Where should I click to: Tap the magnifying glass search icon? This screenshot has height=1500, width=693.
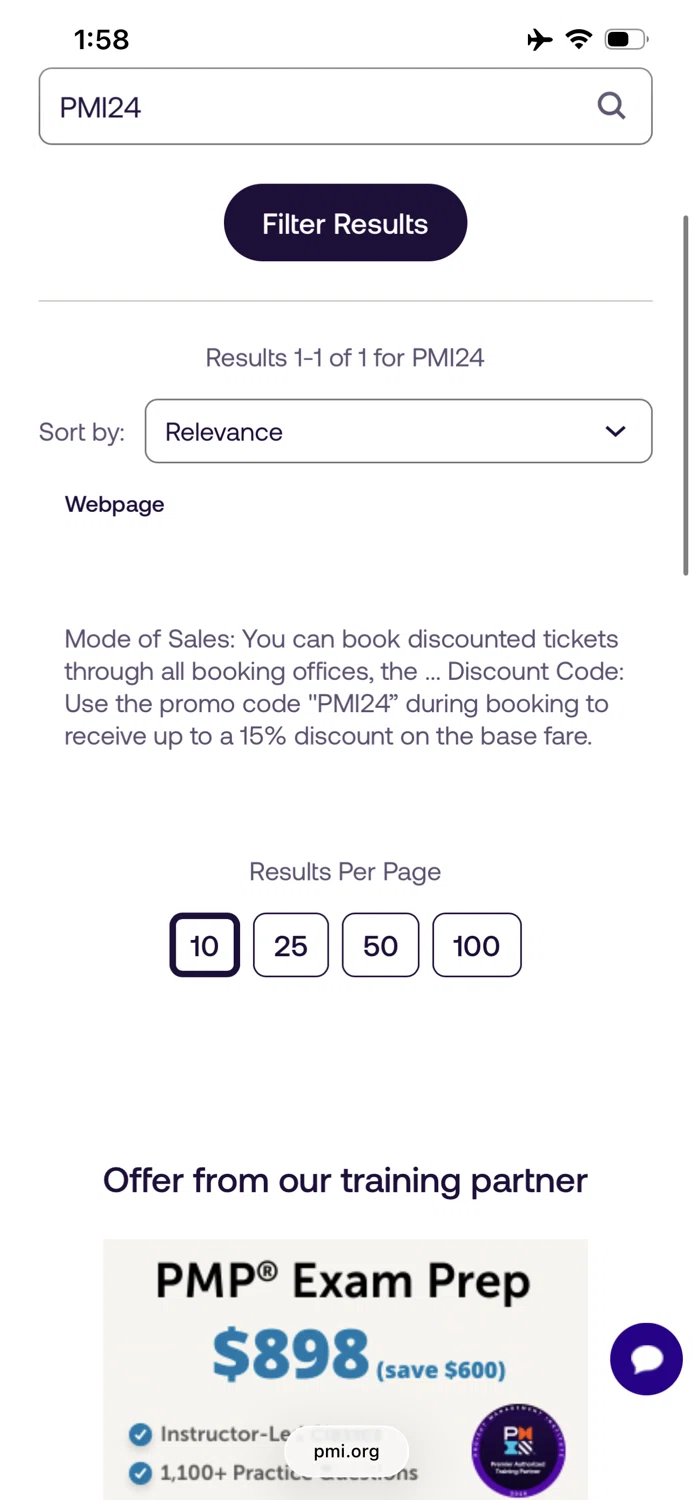coord(611,105)
